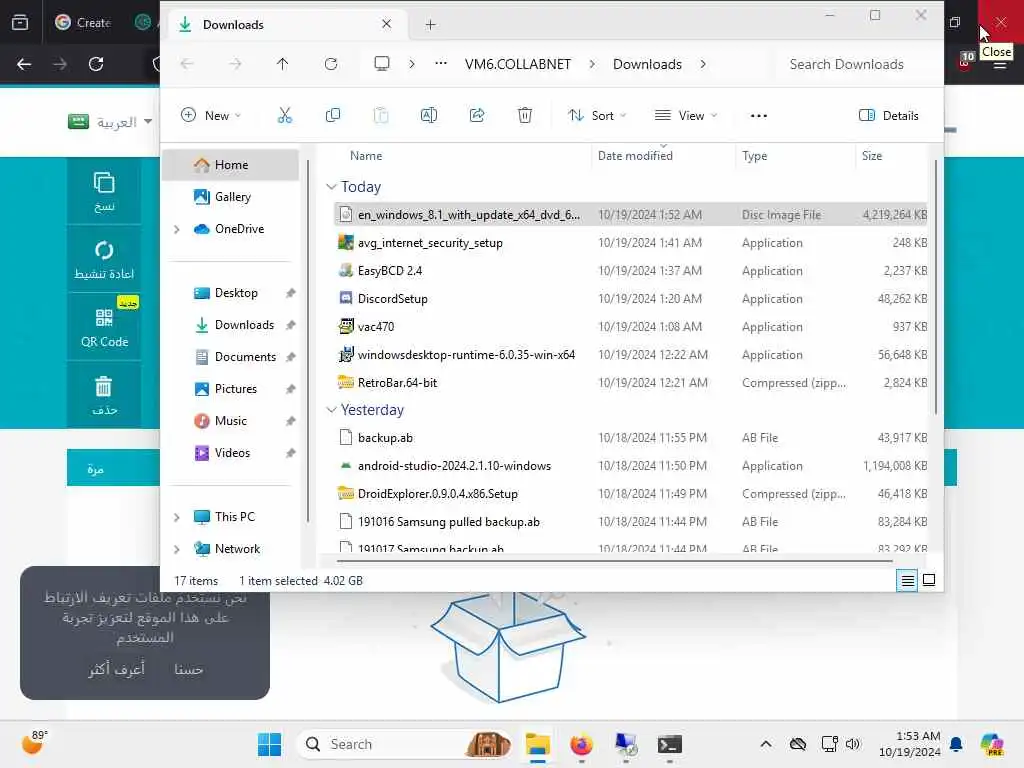Image resolution: width=1024 pixels, height=768 pixels.
Task: Expand the OneDrive tree node
Action: click(x=176, y=229)
